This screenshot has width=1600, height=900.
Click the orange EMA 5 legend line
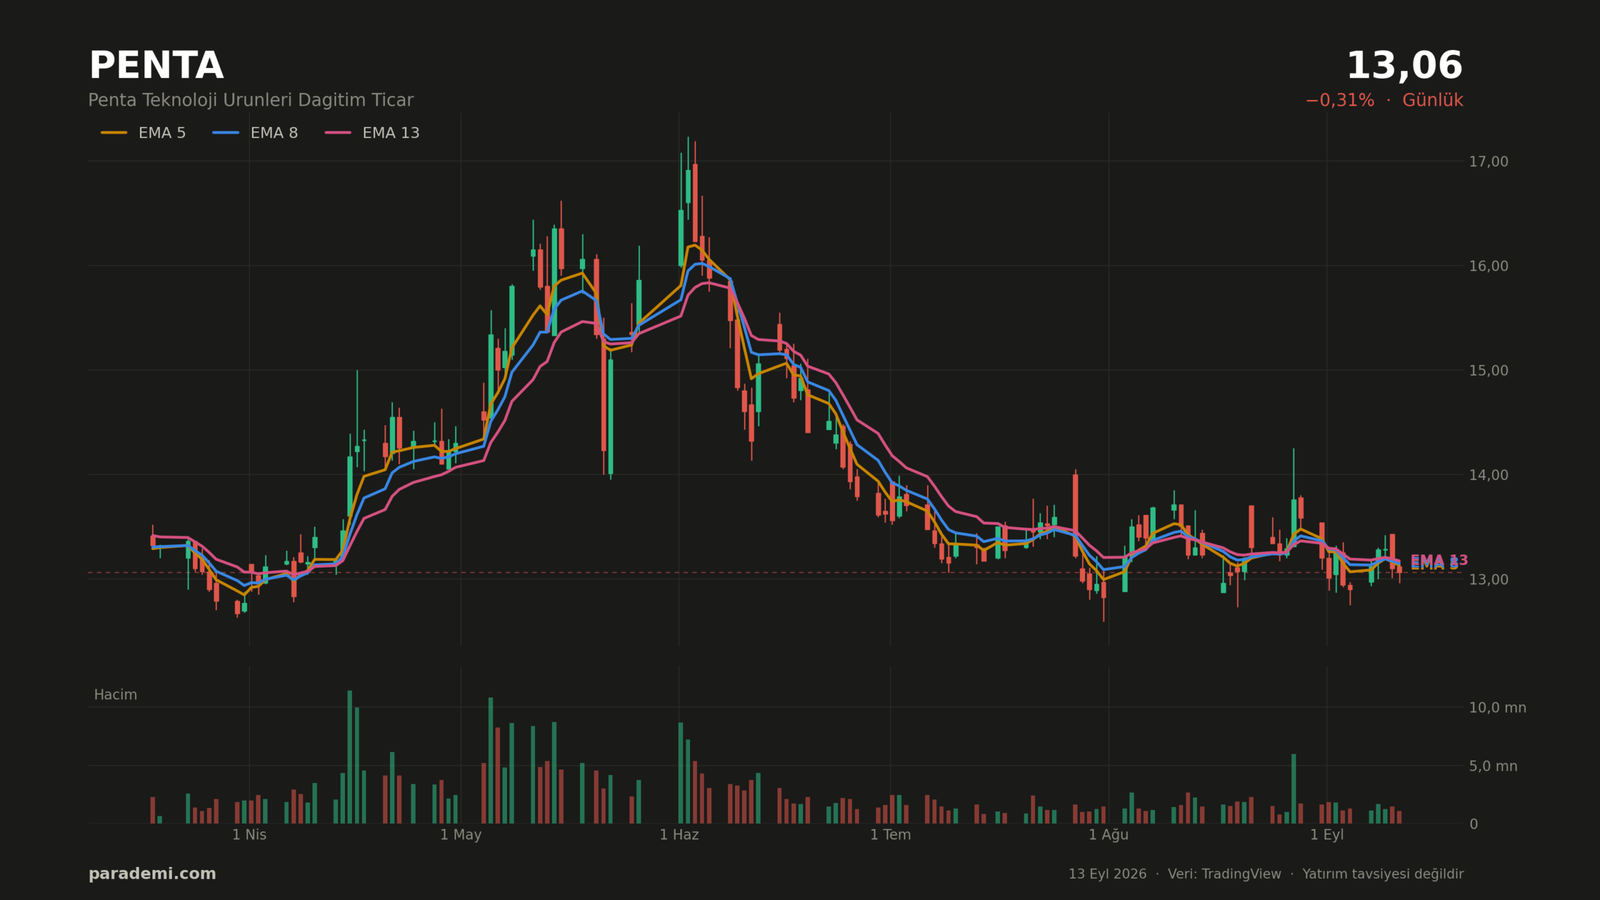point(114,133)
